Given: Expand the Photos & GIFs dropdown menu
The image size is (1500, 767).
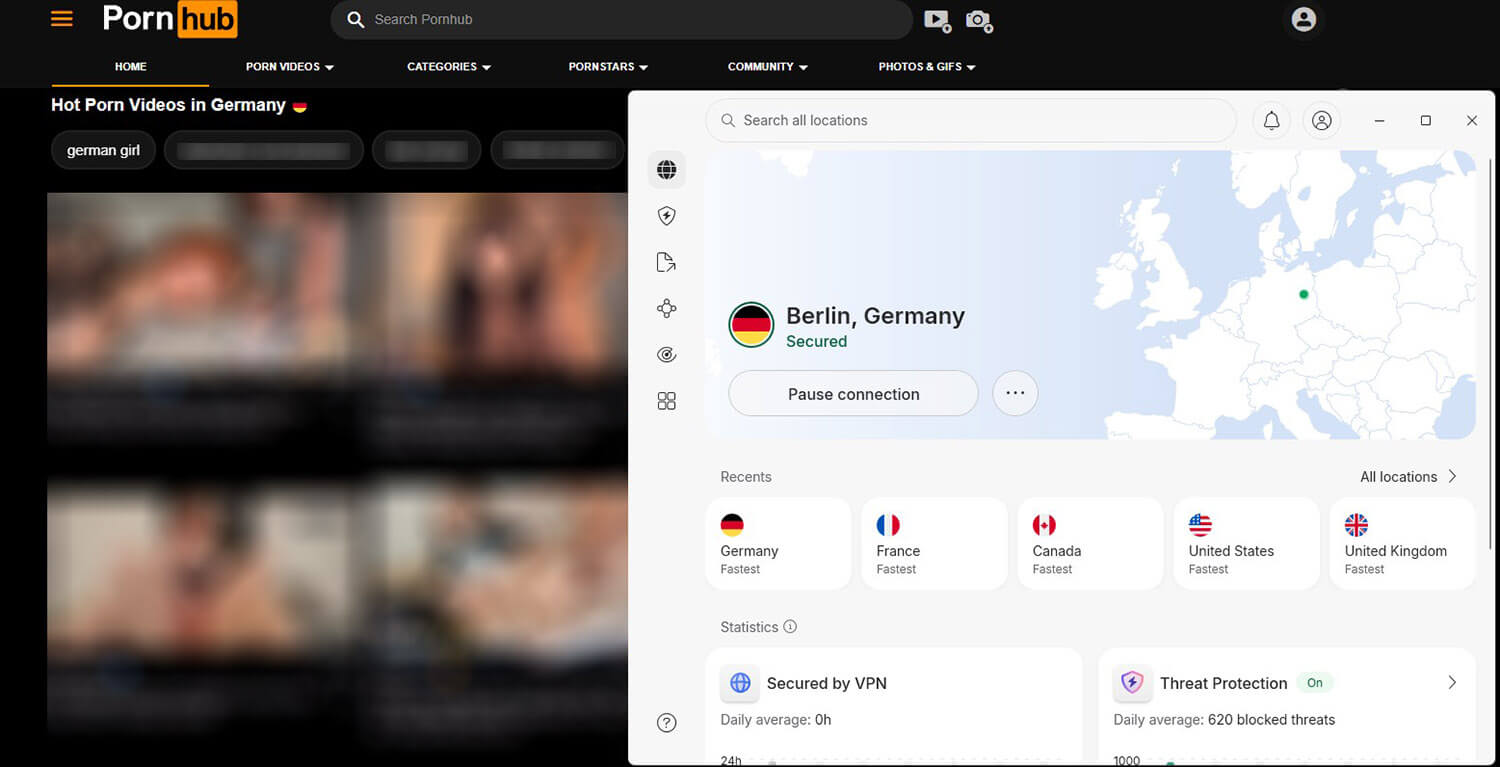Looking at the screenshot, I should [x=927, y=67].
